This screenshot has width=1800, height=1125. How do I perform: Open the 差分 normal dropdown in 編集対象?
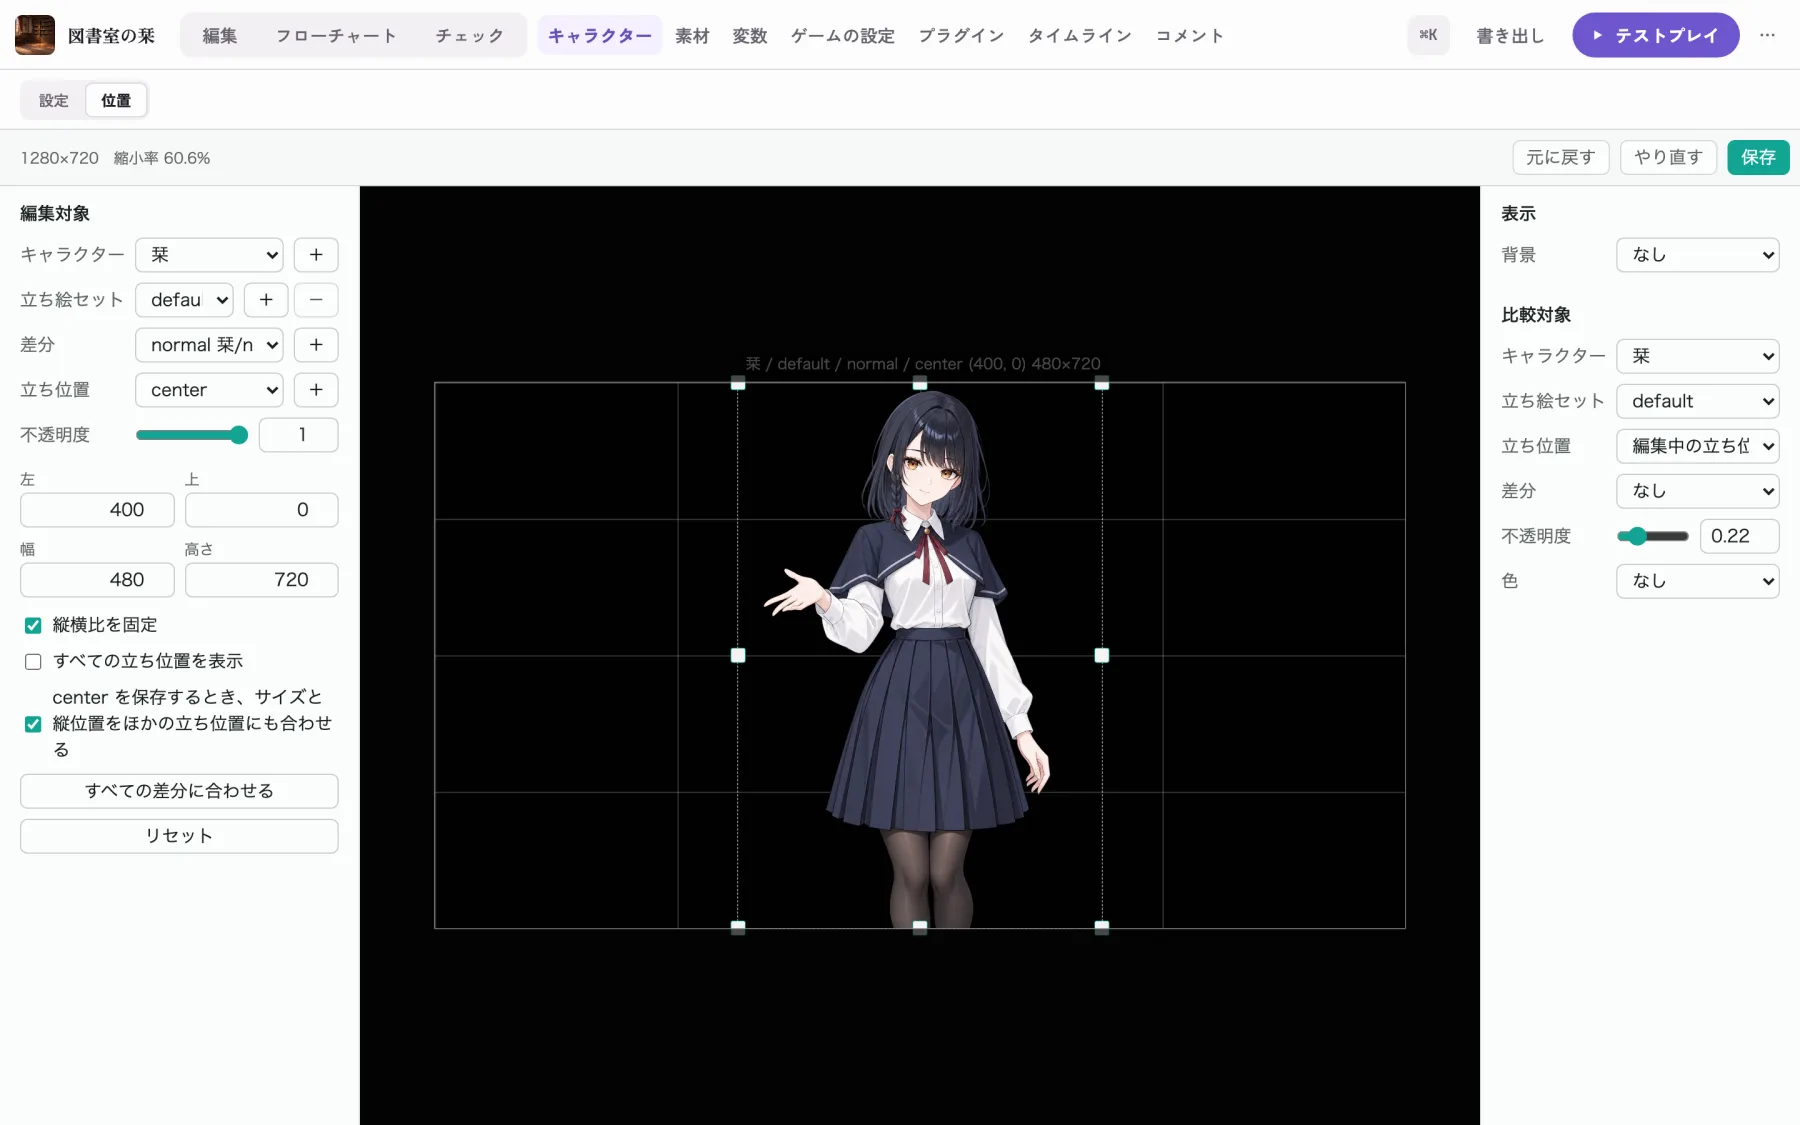tap(209, 345)
